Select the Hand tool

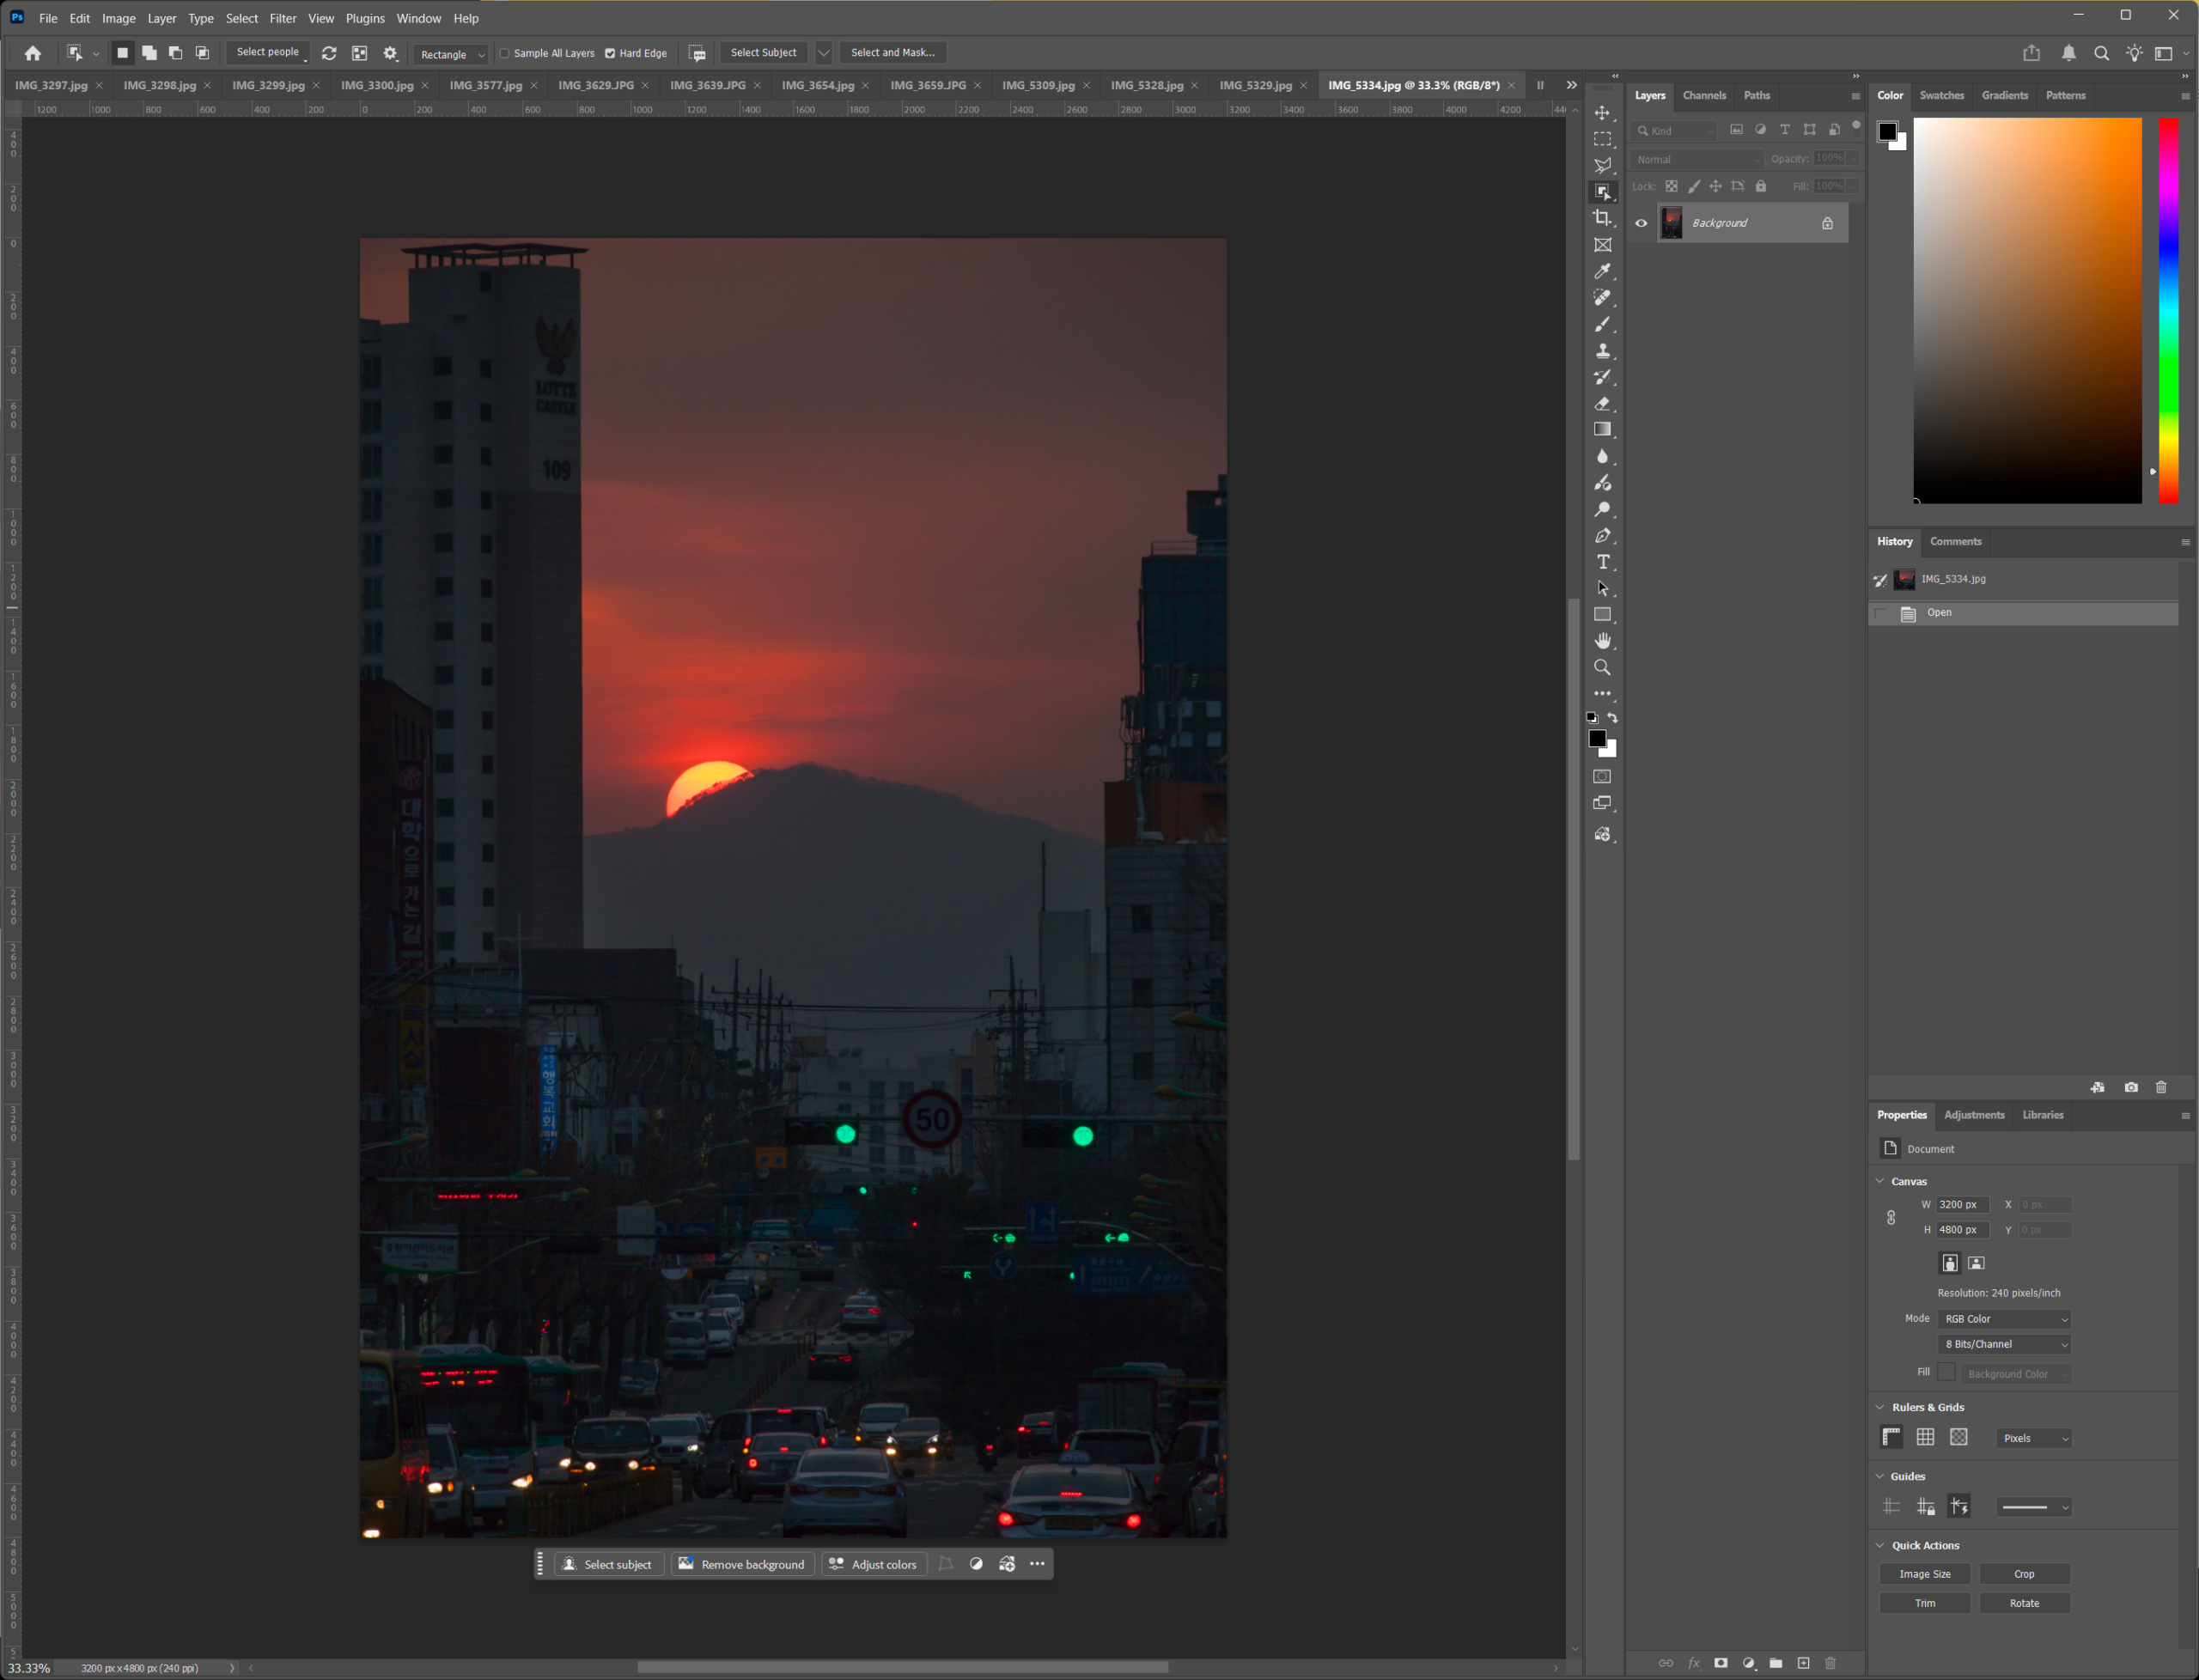point(1602,641)
